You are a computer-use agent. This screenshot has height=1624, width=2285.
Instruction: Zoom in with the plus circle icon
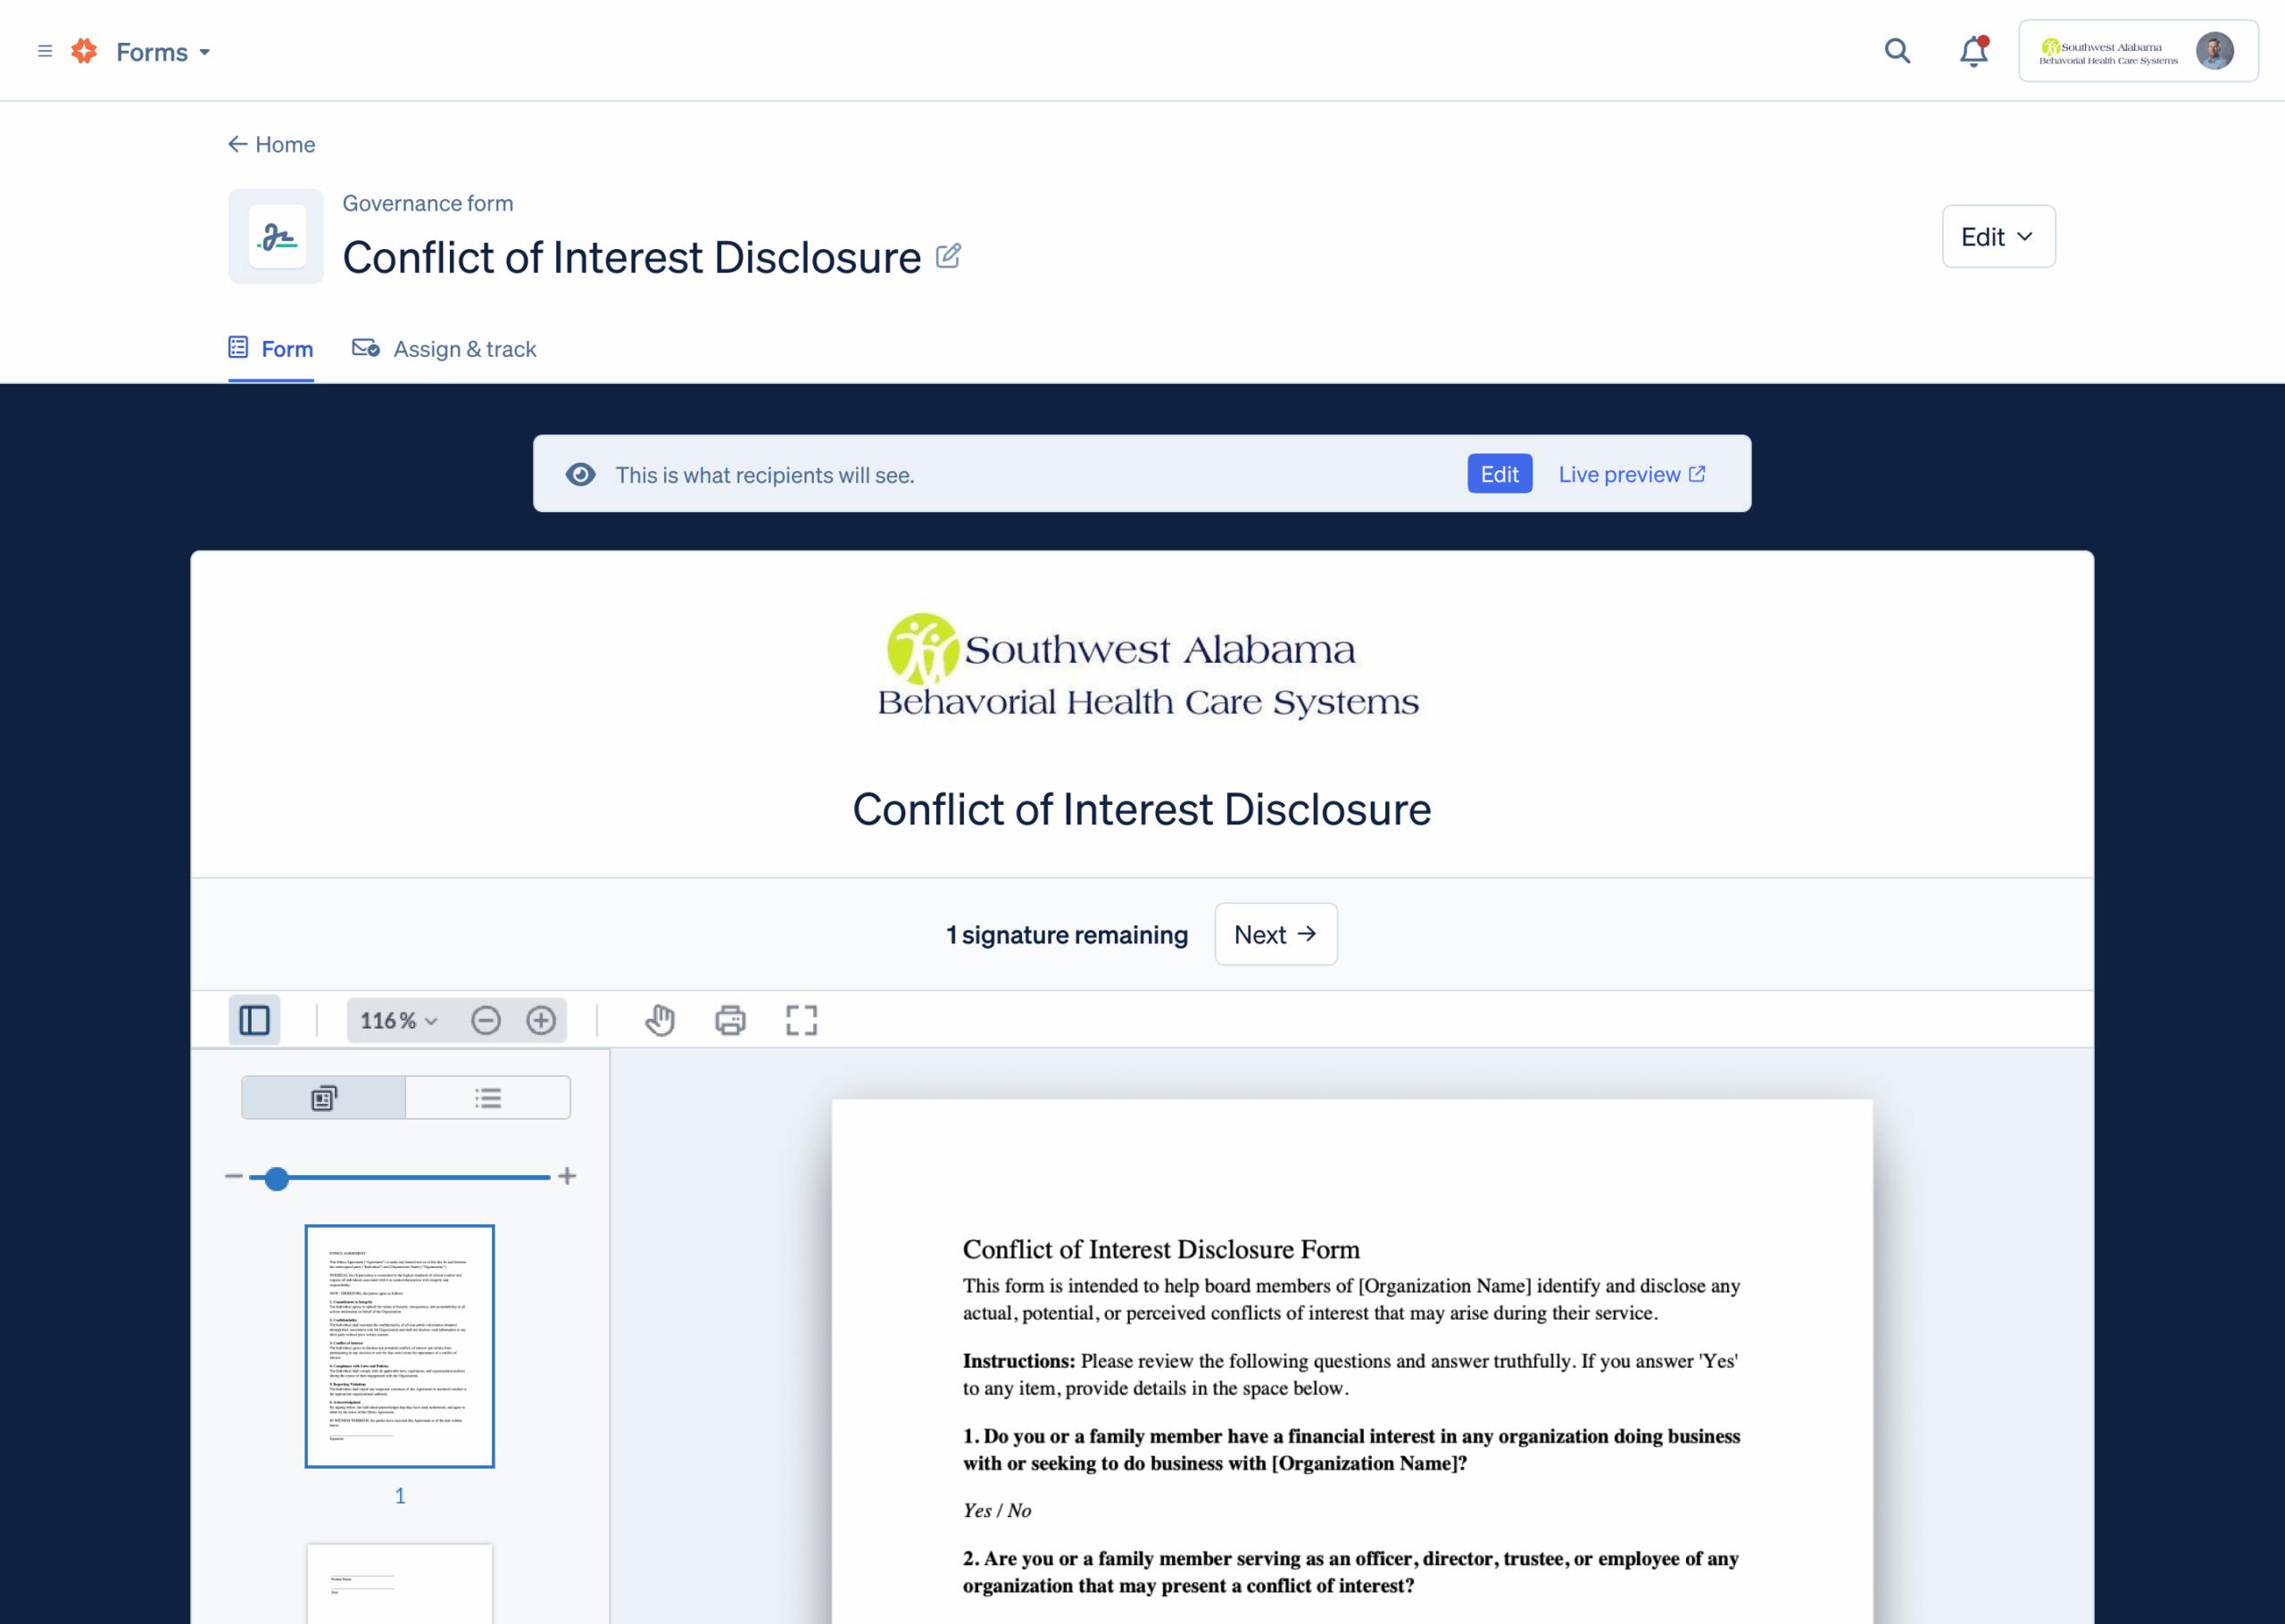click(541, 1020)
